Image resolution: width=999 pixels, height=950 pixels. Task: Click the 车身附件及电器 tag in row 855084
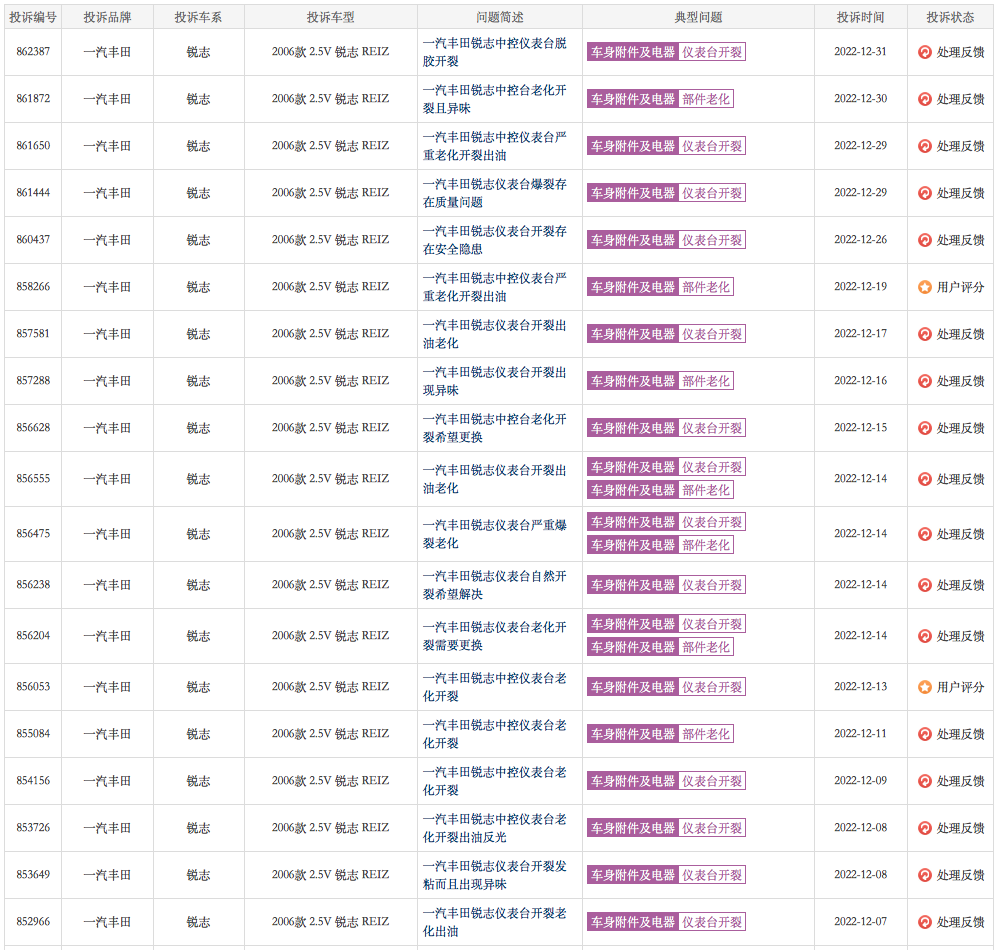click(633, 734)
